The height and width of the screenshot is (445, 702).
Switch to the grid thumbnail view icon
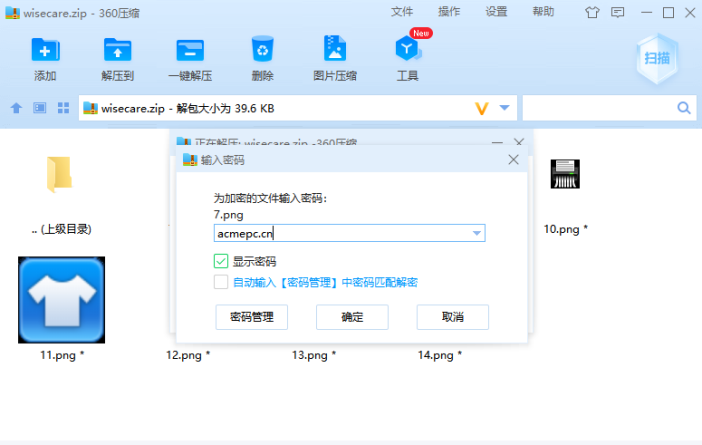click(64, 108)
